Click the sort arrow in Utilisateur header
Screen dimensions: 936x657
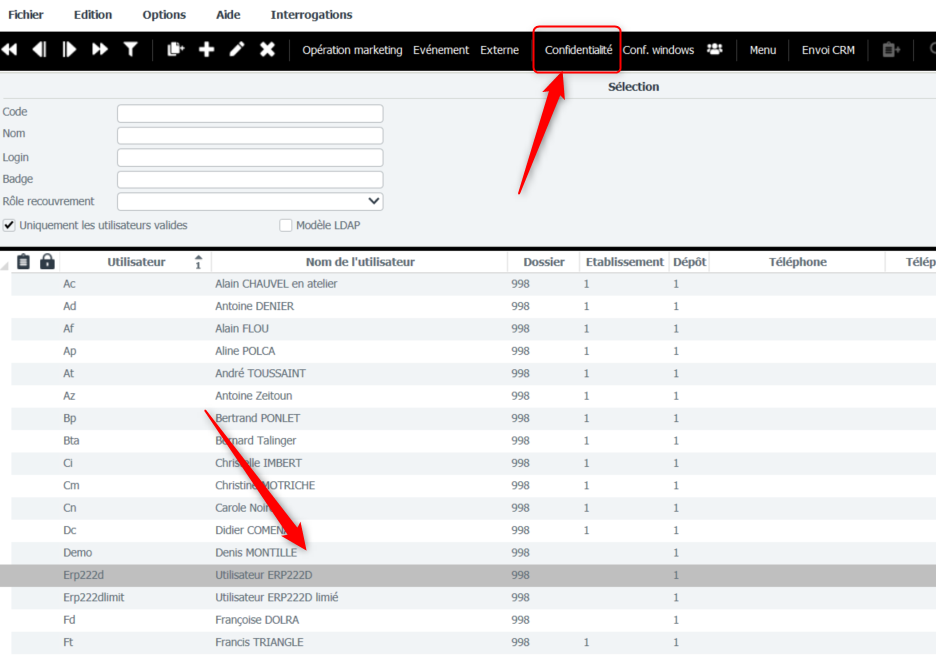[x=198, y=262]
